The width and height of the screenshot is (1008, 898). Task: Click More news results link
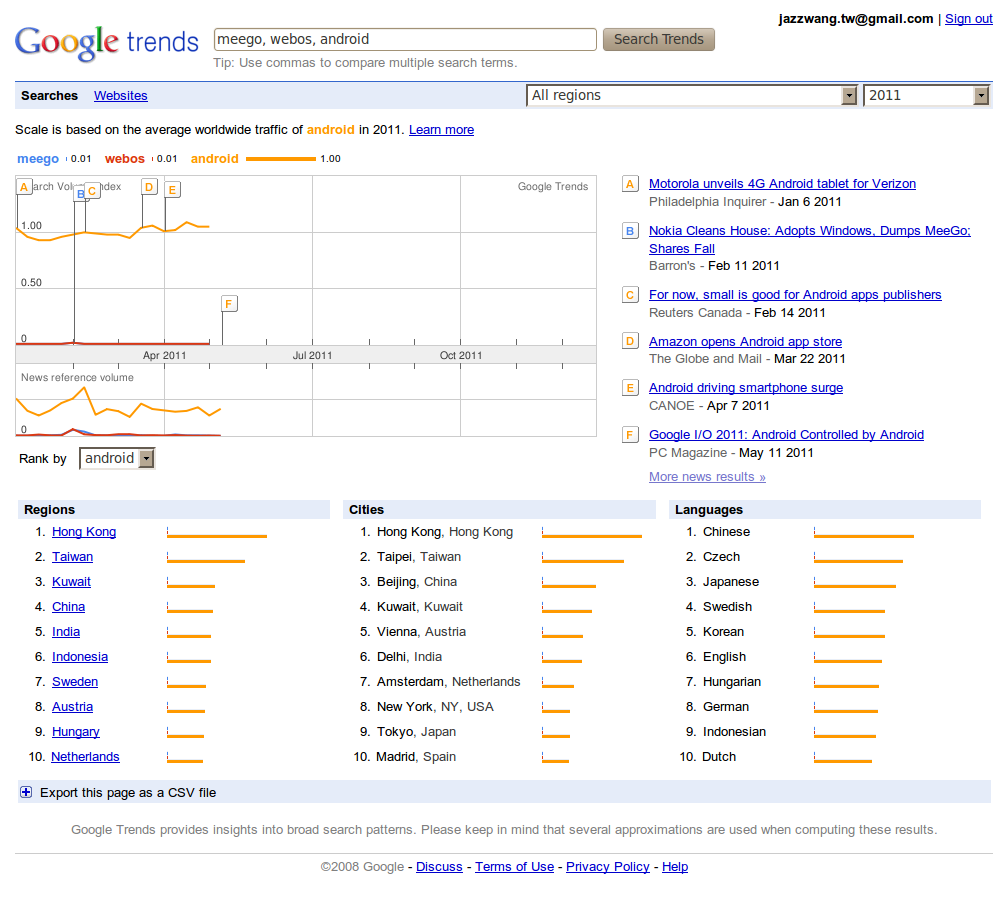[x=707, y=477]
